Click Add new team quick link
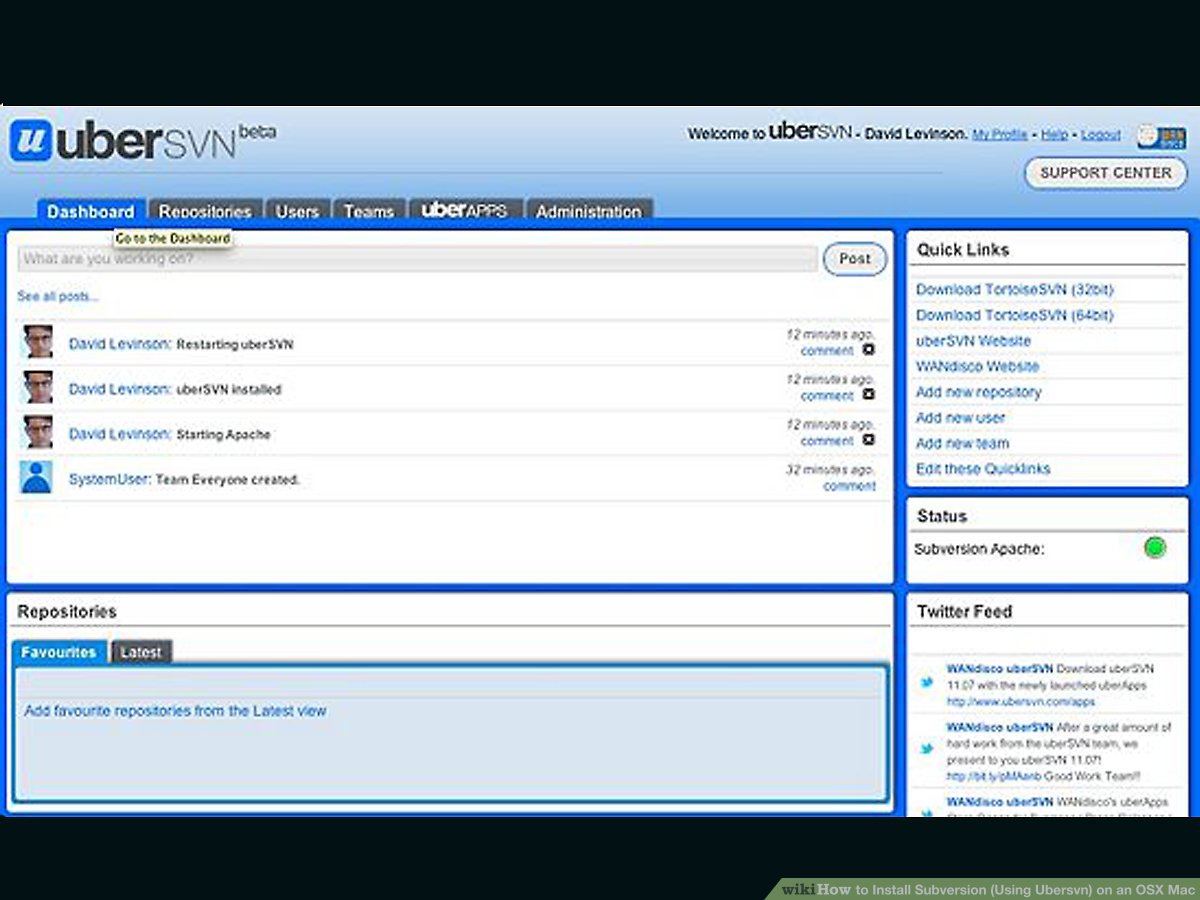Viewport: 1200px width, 900px height. point(963,443)
